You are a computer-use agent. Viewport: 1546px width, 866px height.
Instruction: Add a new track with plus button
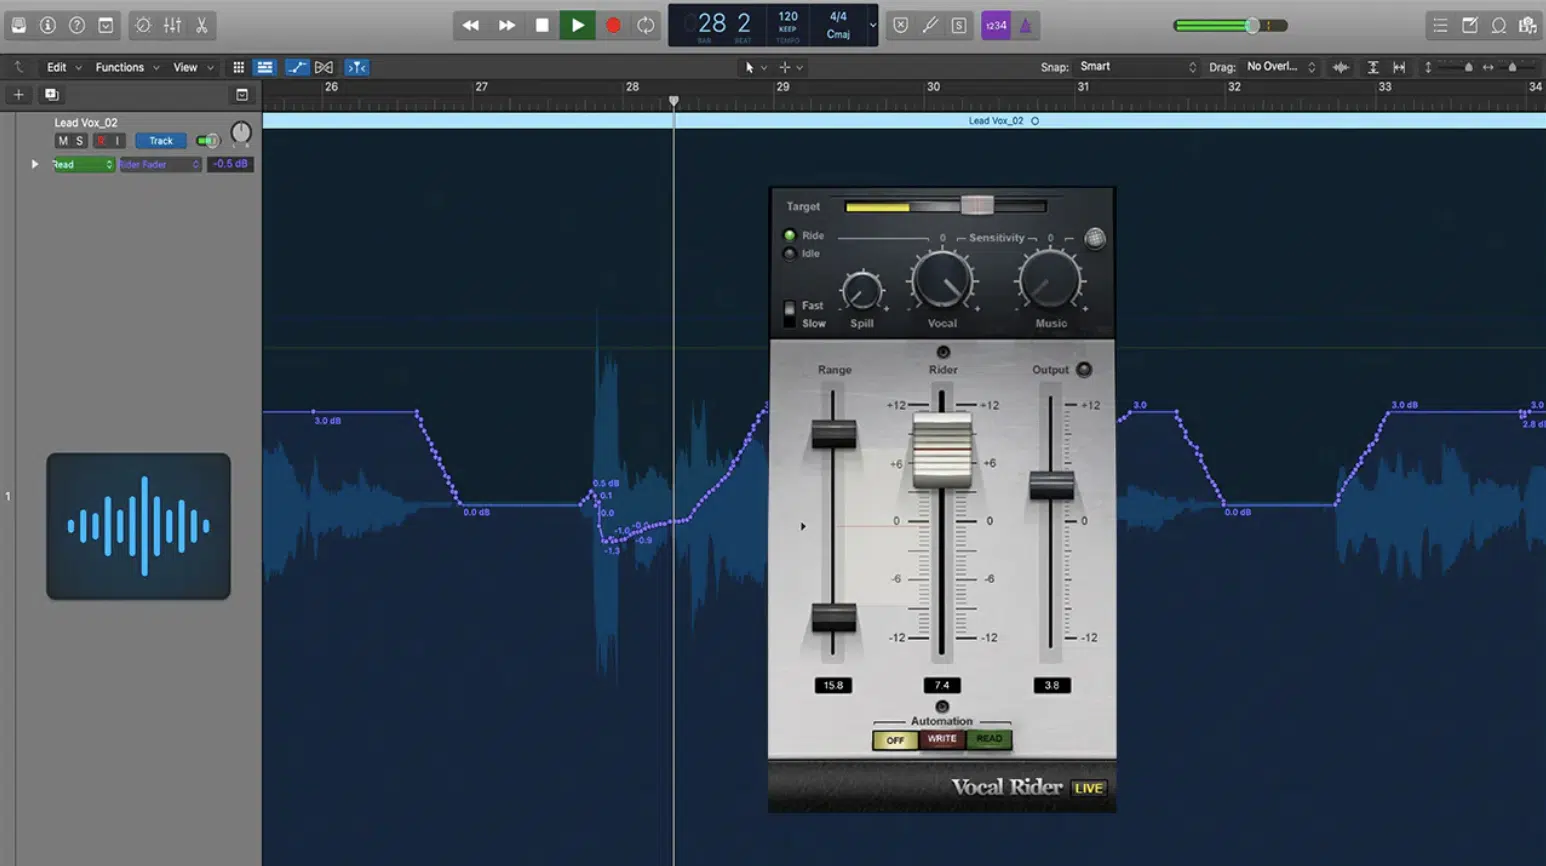click(x=18, y=94)
